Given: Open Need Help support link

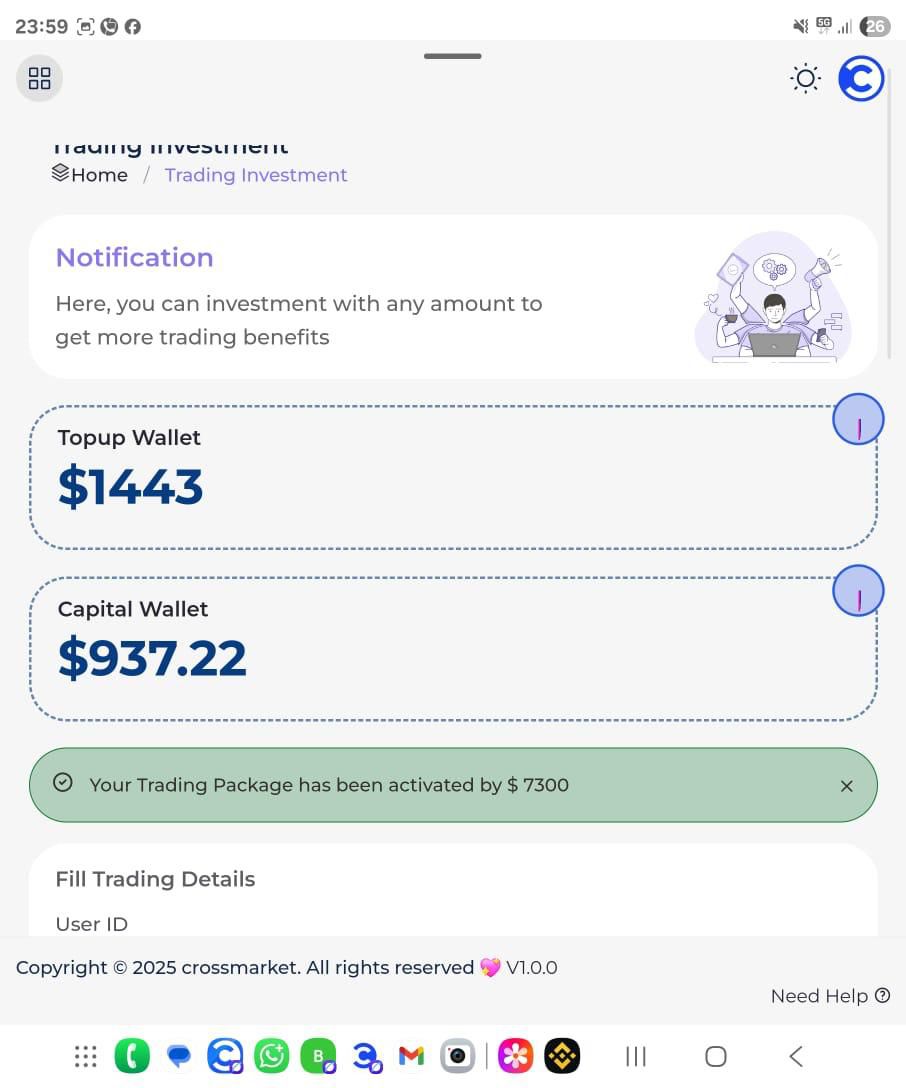Looking at the screenshot, I should pos(829,996).
